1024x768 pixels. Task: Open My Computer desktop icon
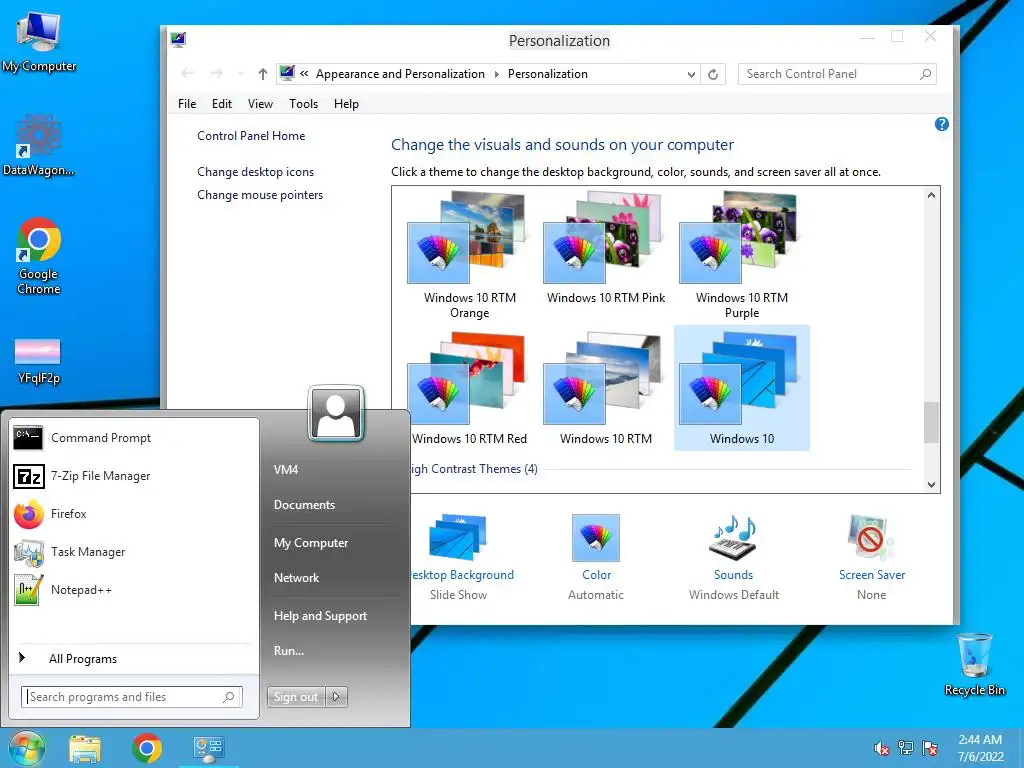tap(39, 42)
